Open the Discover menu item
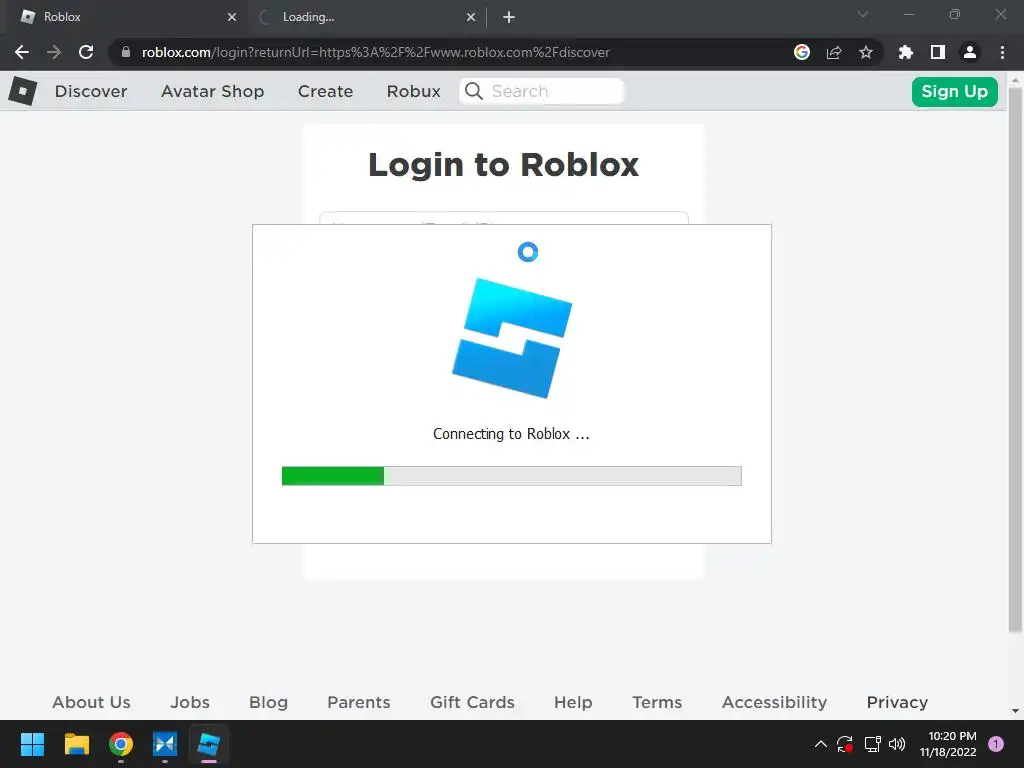Screen dimensions: 1024x768 click(91, 91)
